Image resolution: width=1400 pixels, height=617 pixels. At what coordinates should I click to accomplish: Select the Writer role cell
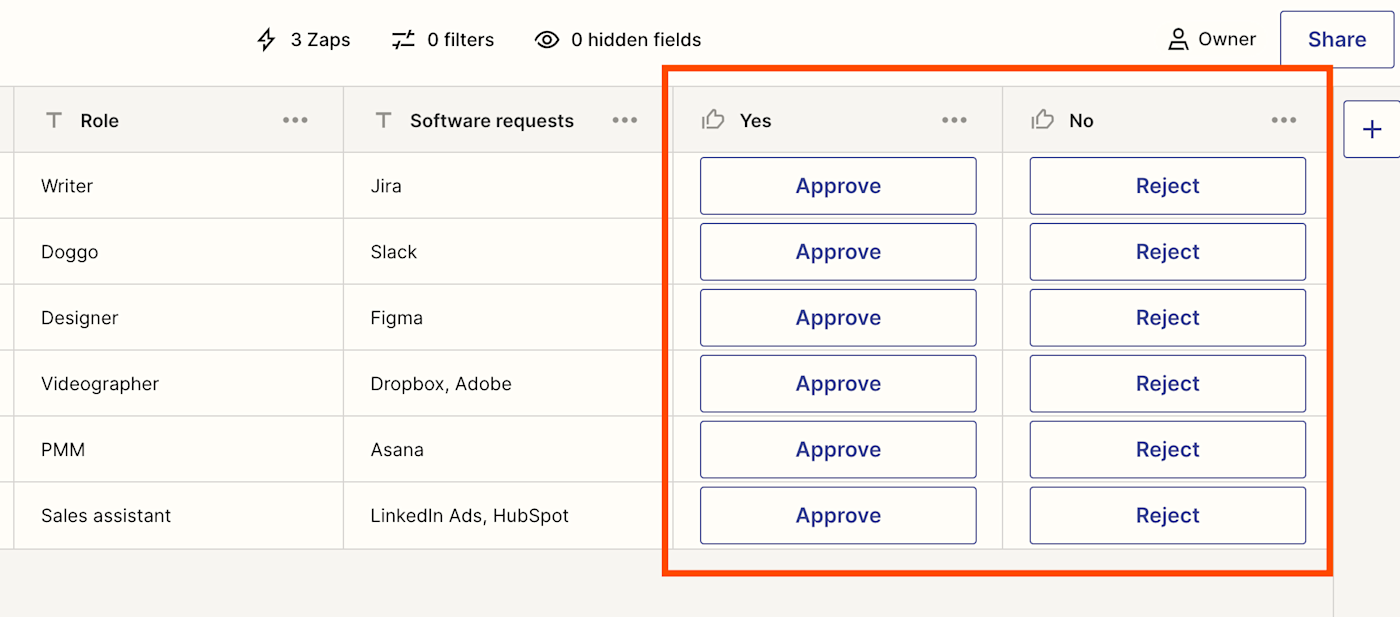point(179,186)
